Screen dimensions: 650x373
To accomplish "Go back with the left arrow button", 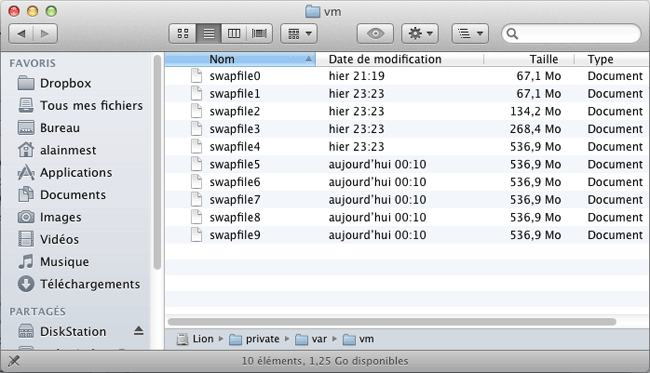I will click(x=21, y=34).
